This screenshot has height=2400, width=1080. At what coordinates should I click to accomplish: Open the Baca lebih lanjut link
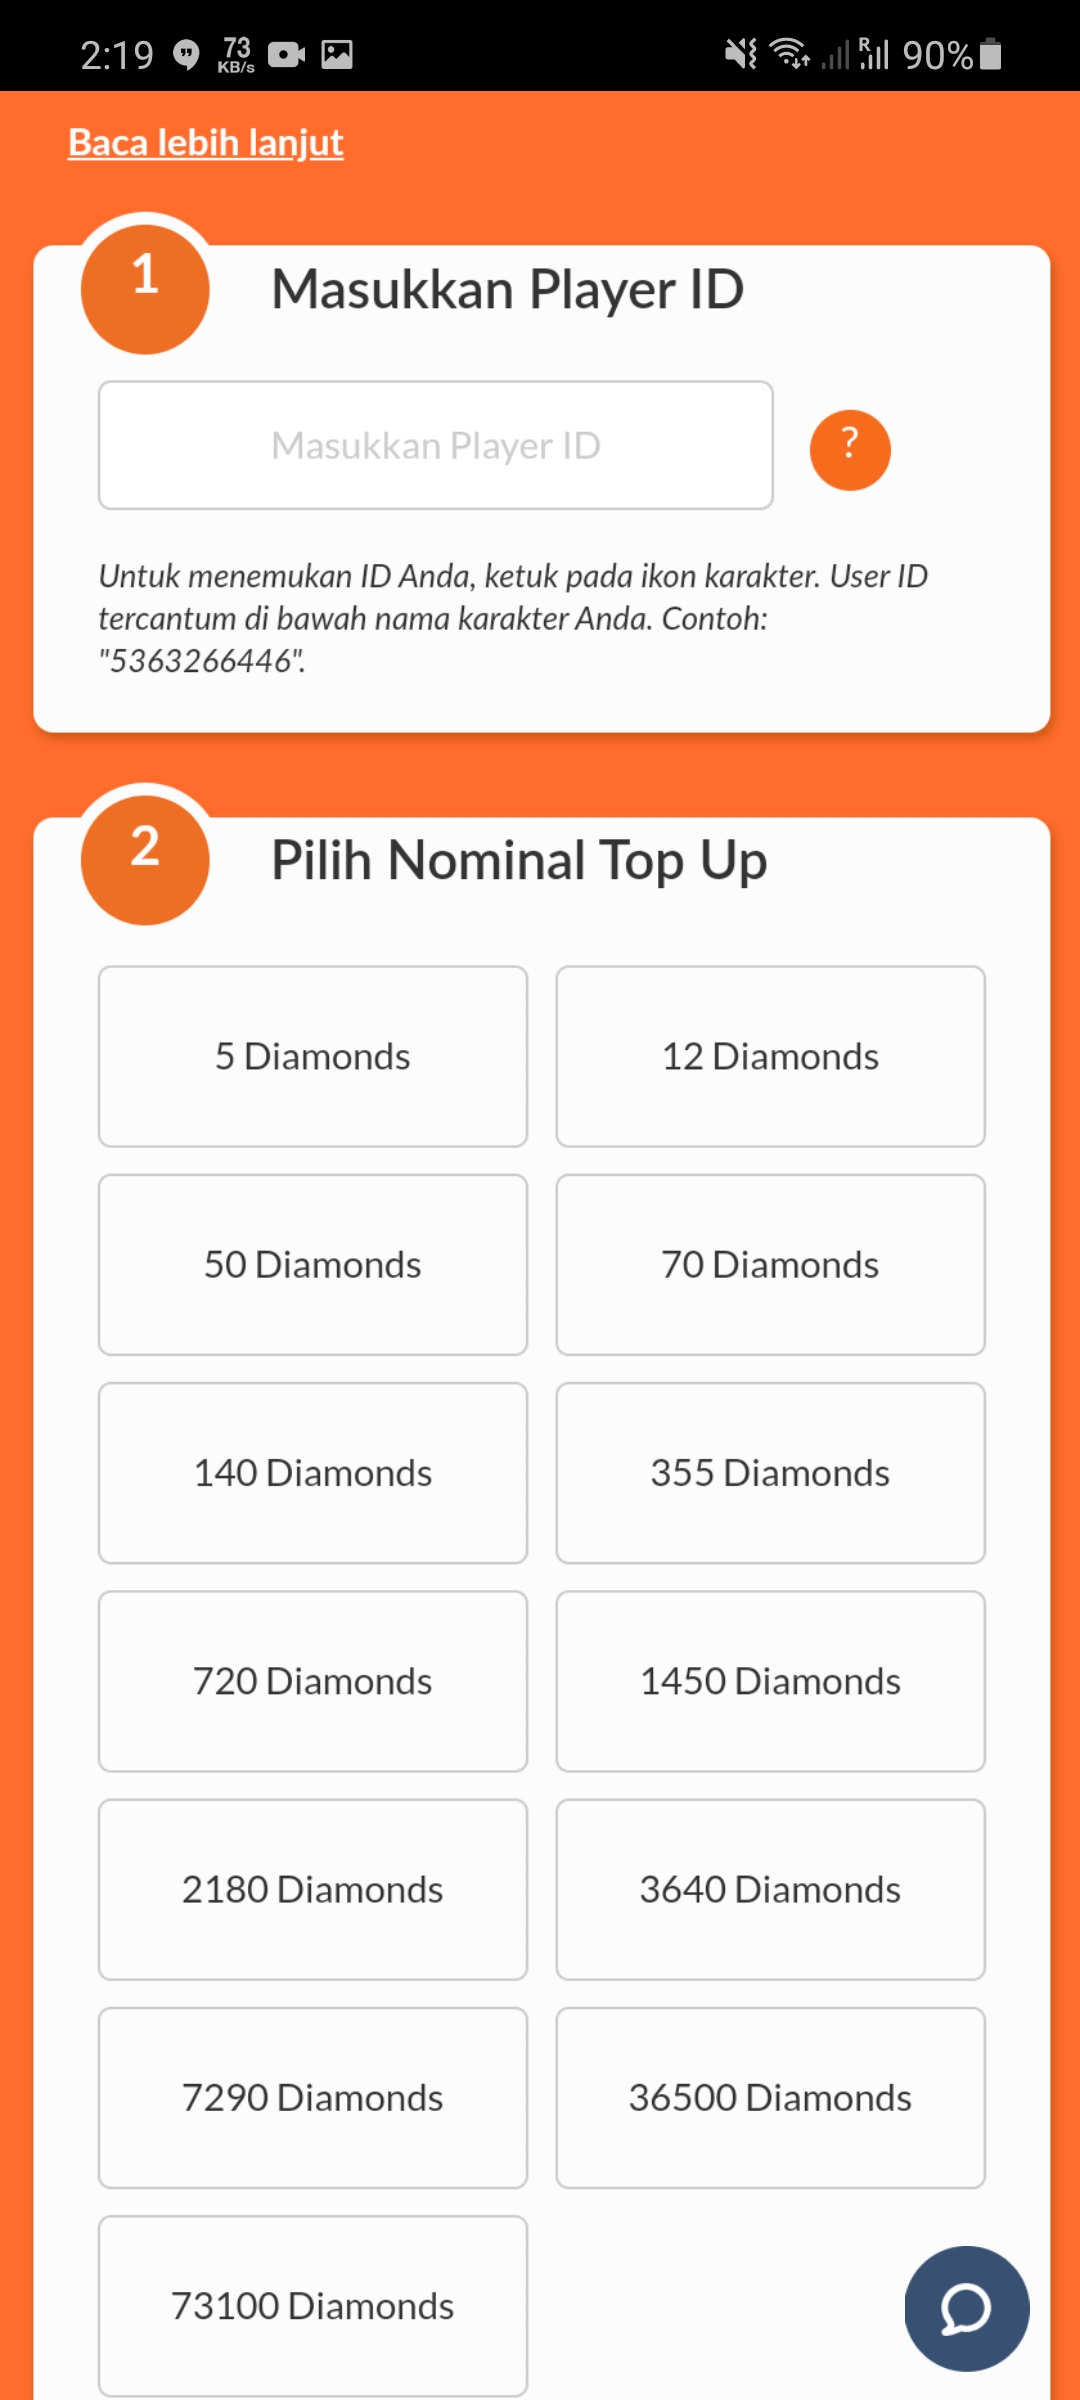pyautogui.click(x=206, y=143)
